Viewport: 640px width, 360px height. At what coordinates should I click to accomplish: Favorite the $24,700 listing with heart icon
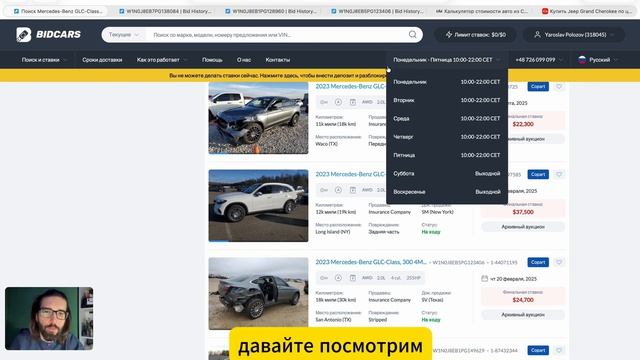(x=559, y=262)
